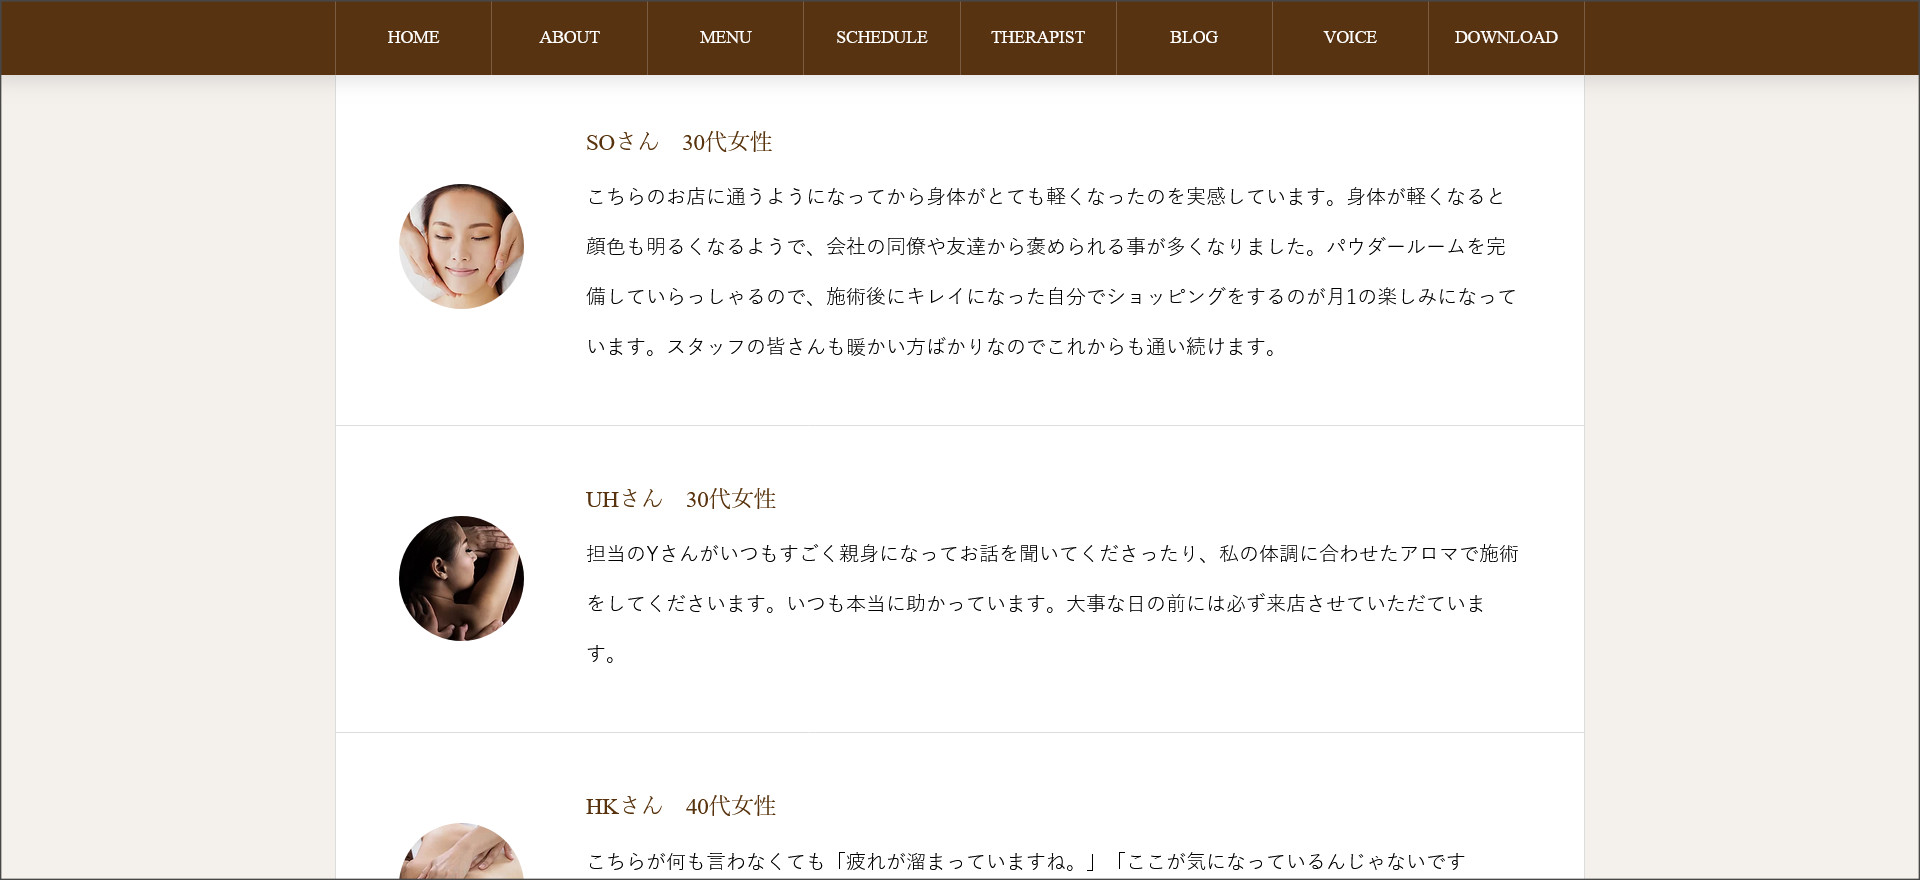Click the heading "SOさん 30代女性"

678,142
